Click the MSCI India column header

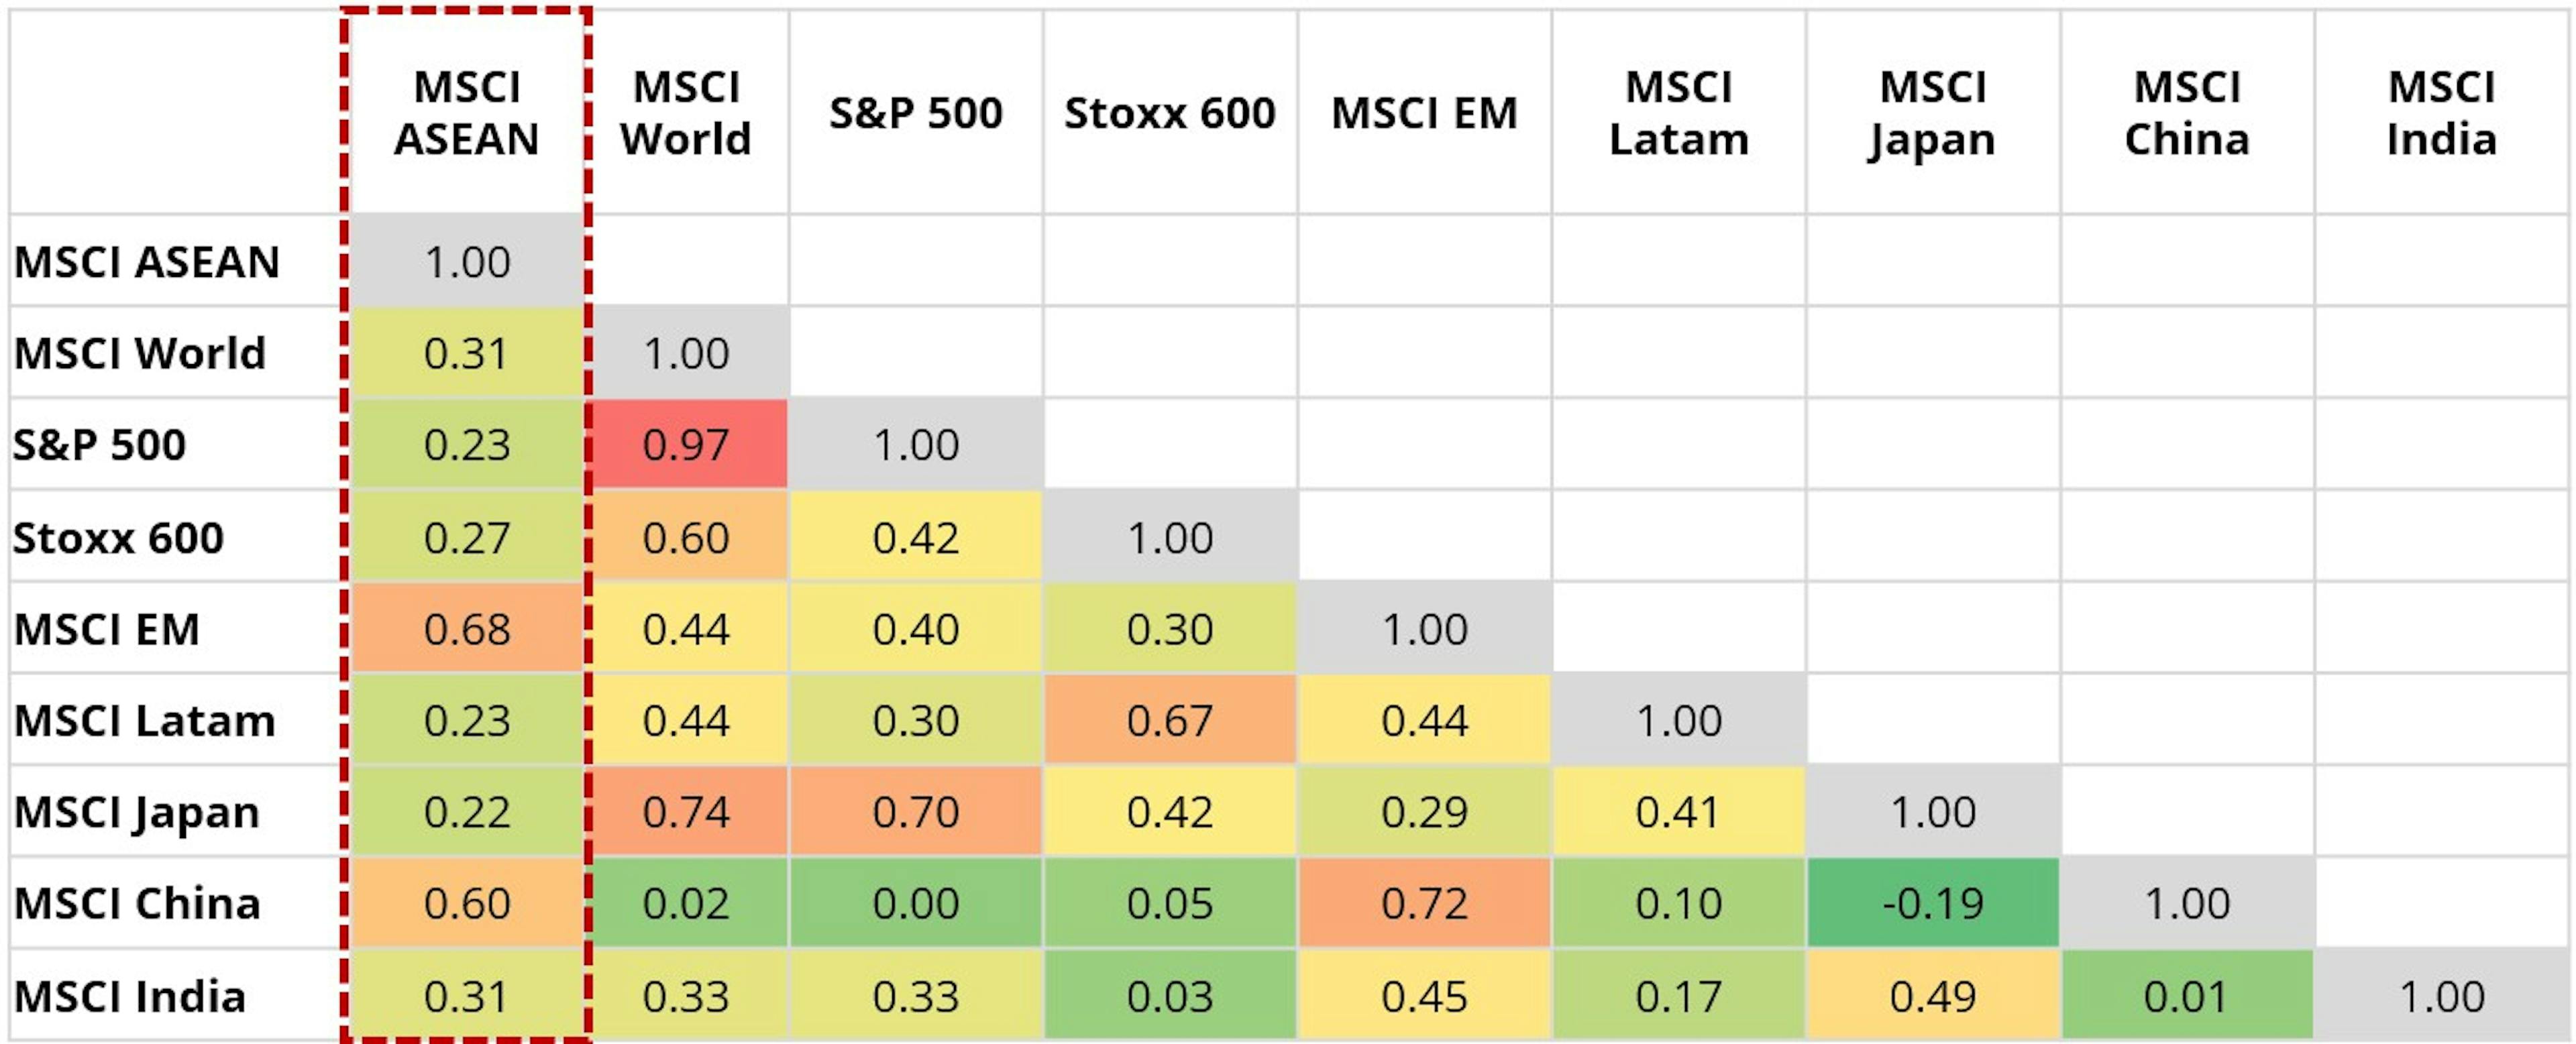[2441, 113]
